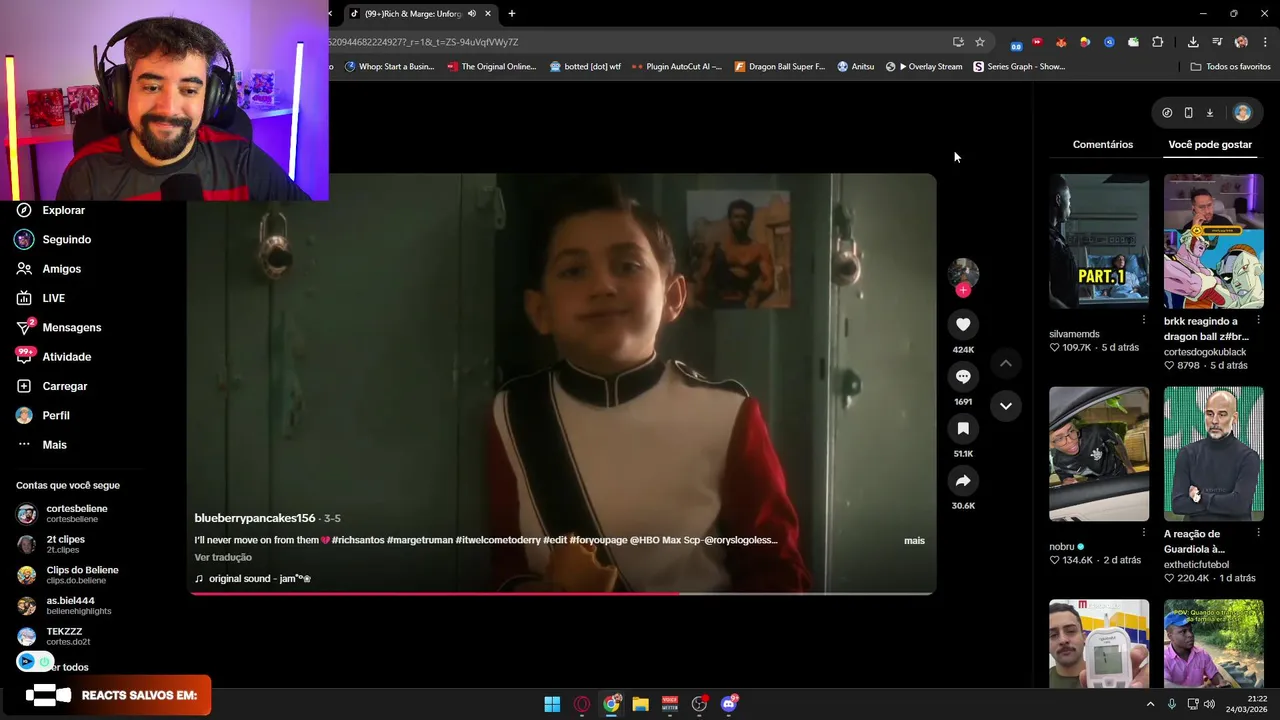The image size is (1280, 720).
Task: Open original sound - jam link
Action: (253, 578)
